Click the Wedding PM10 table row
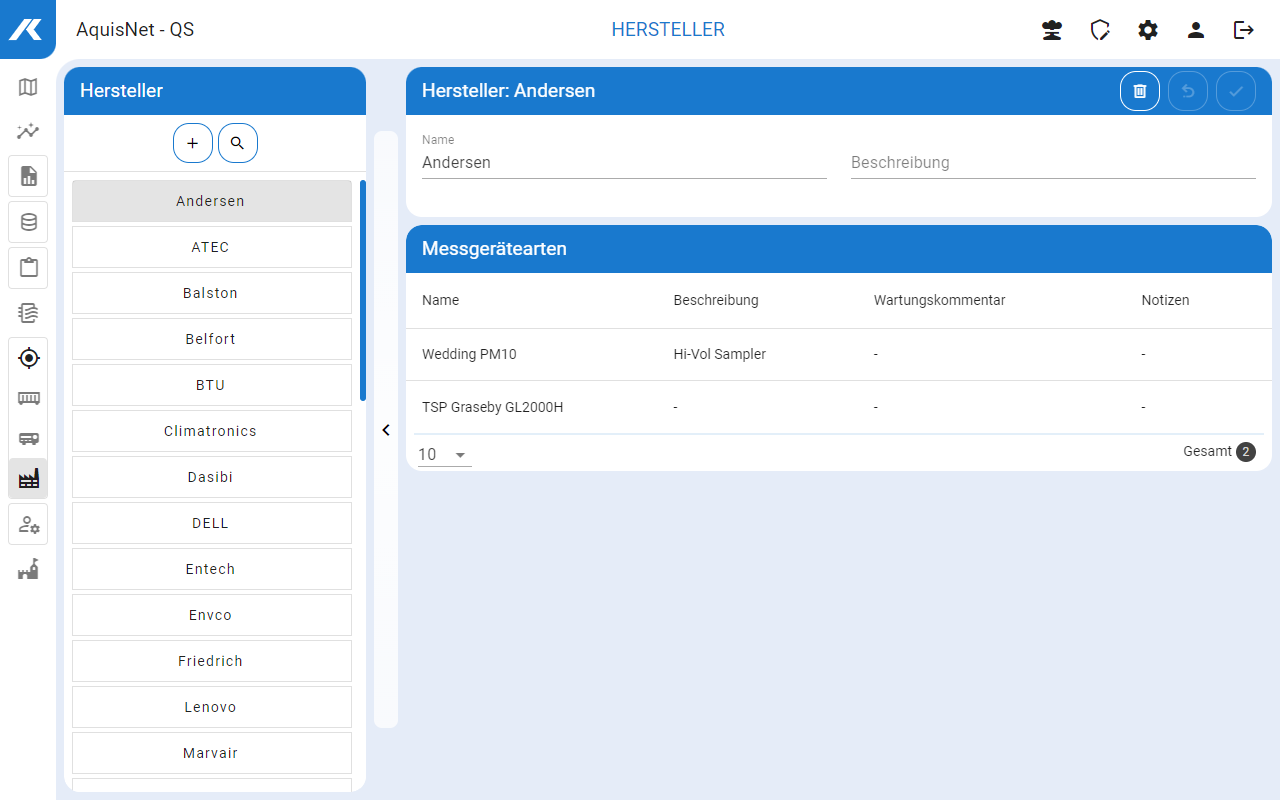 838,354
